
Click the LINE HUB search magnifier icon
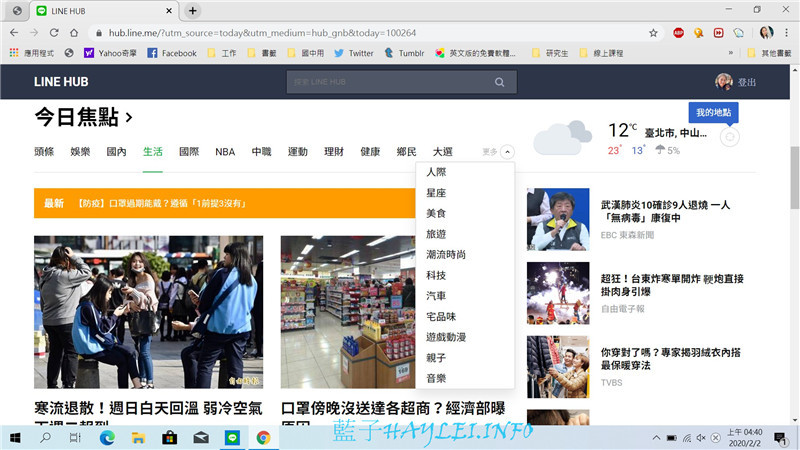(499, 82)
